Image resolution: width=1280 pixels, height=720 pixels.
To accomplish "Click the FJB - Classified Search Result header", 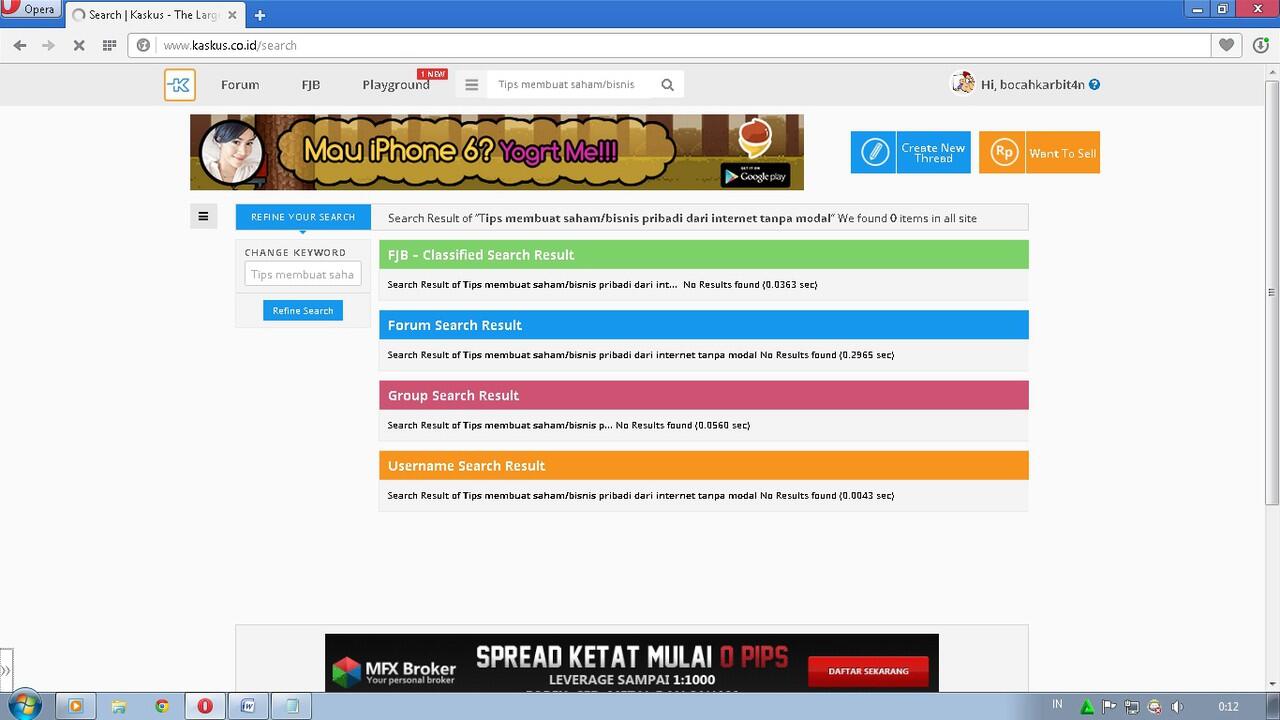I will pyautogui.click(x=703, y=255).
